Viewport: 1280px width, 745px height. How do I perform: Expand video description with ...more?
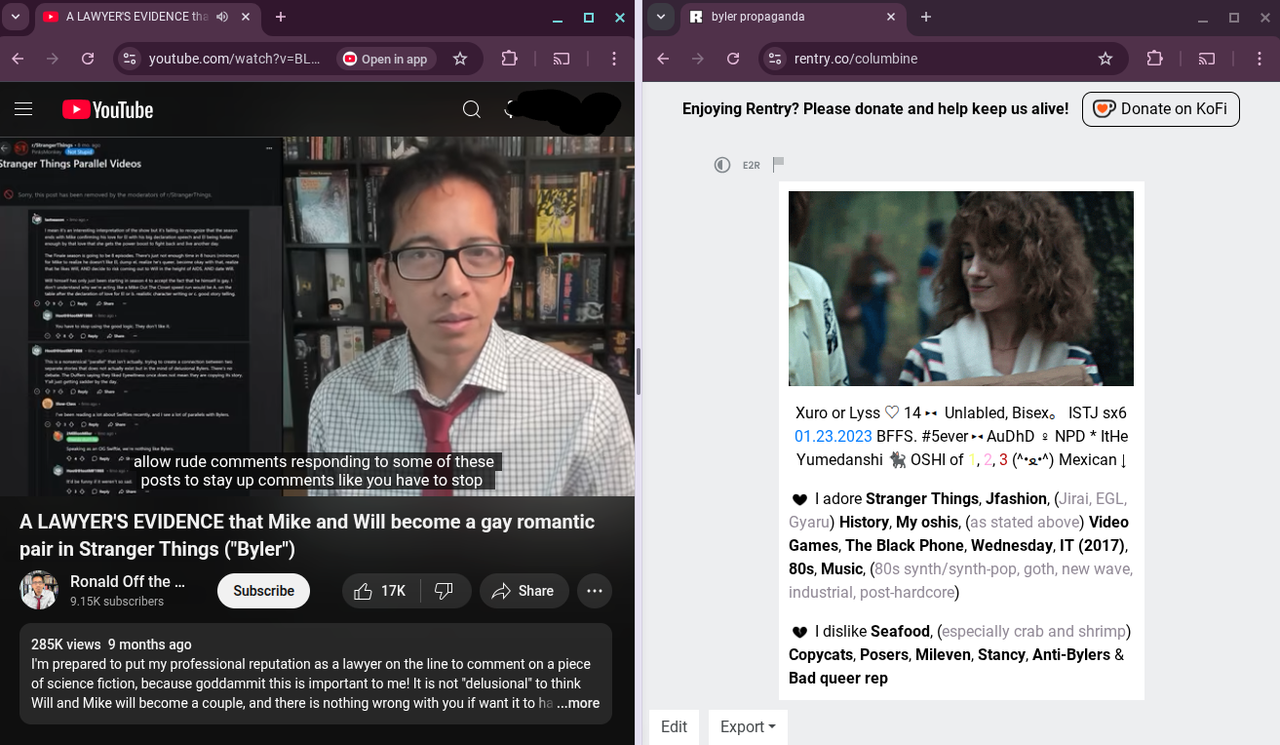tap(577, 703)
